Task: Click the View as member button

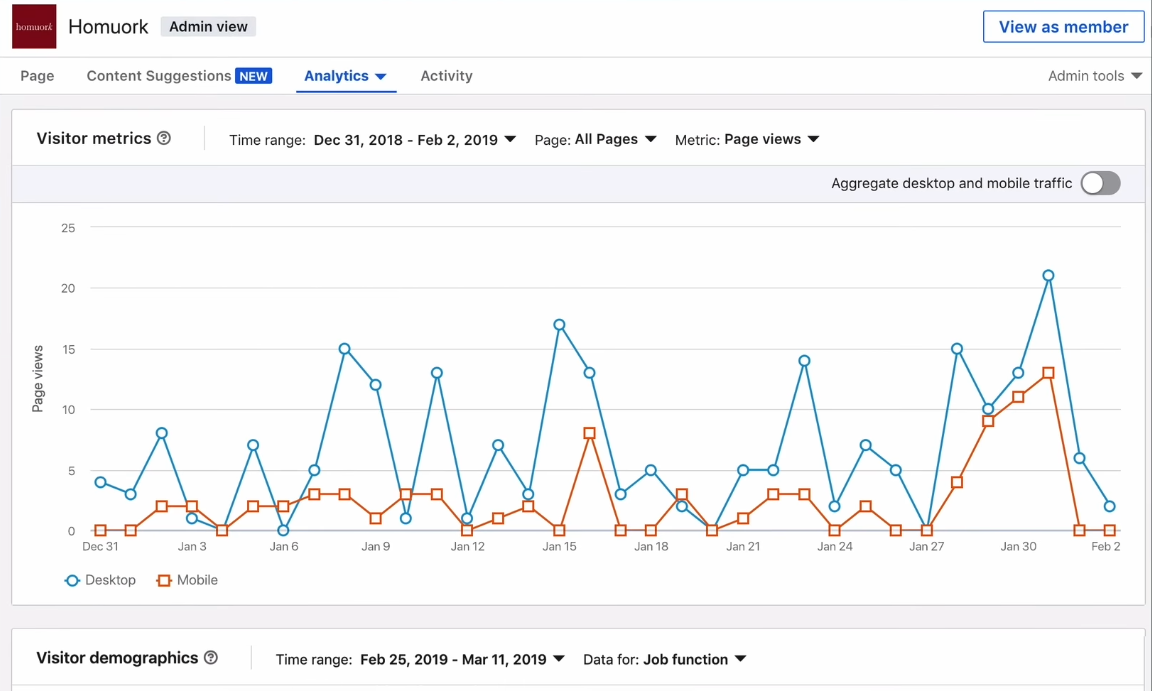Action: (1063, 26)
